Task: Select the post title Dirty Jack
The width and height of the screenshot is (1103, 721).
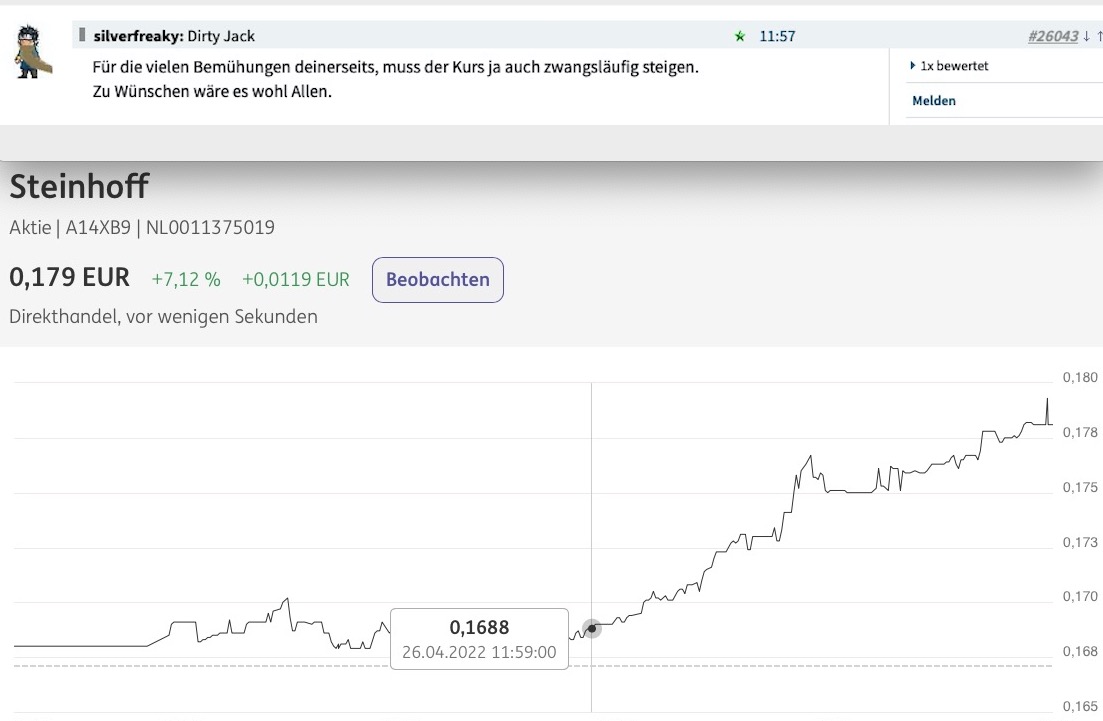Action: (223, 35)
